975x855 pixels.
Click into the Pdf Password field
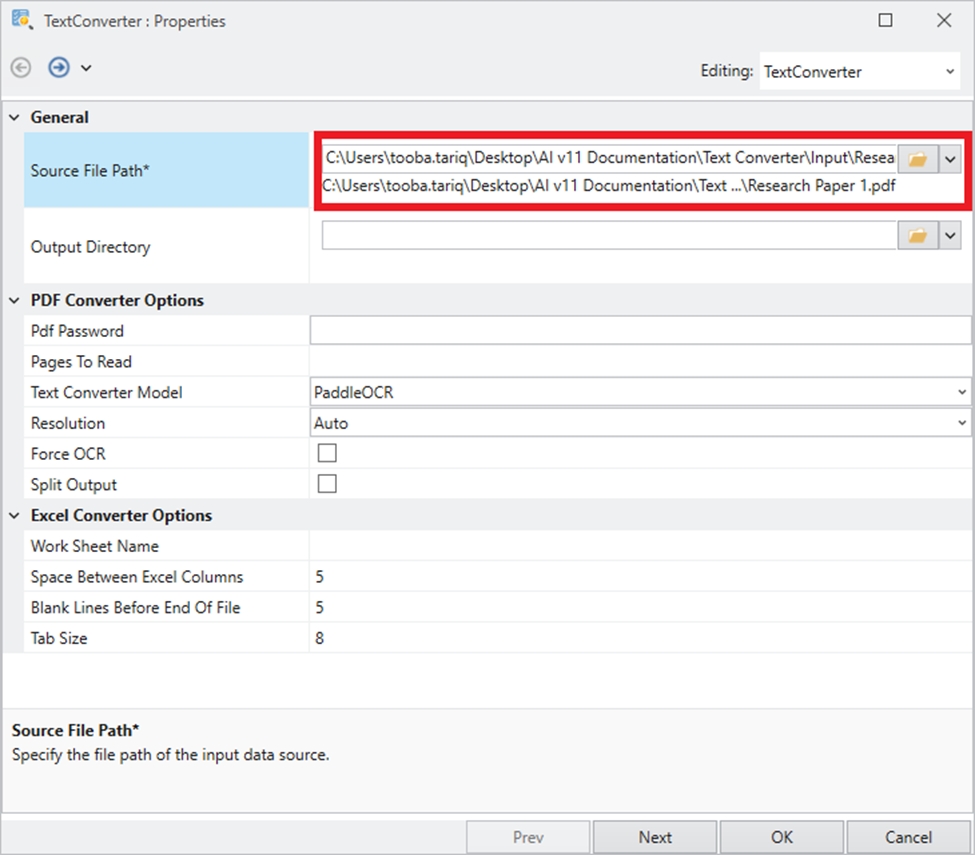pyautogui.click(x=640, y=331)
